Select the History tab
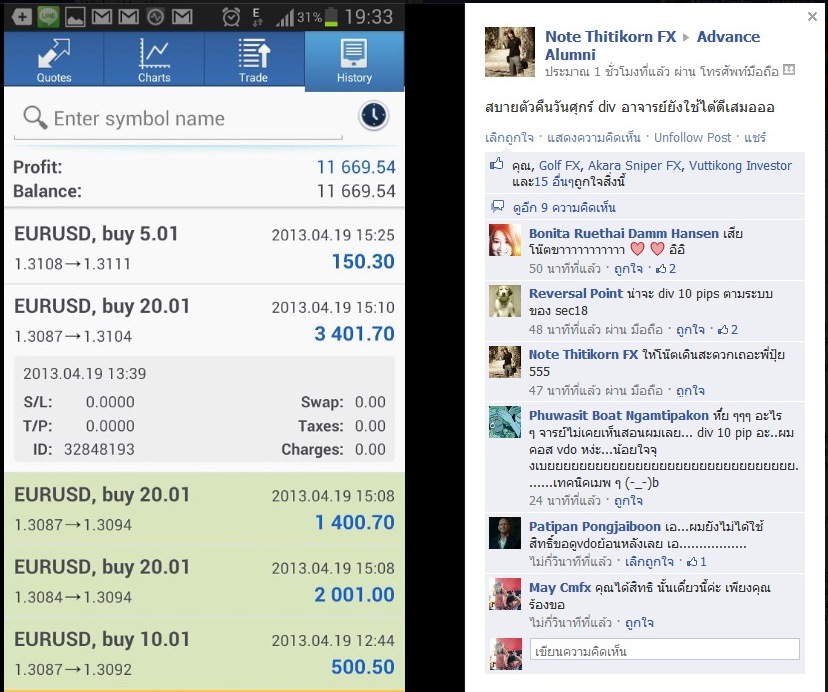Screen dimensions: 828x692 coord(354,60)
